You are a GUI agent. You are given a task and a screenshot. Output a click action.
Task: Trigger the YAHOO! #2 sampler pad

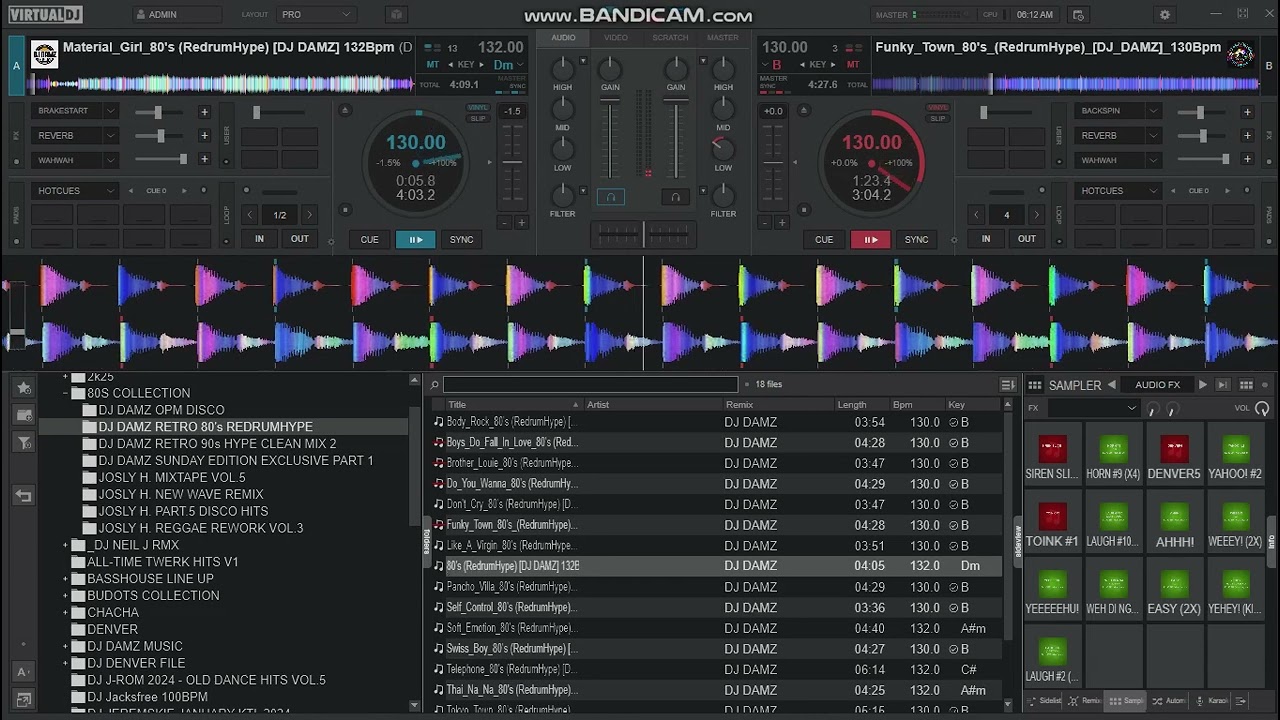click(1235, 456)
